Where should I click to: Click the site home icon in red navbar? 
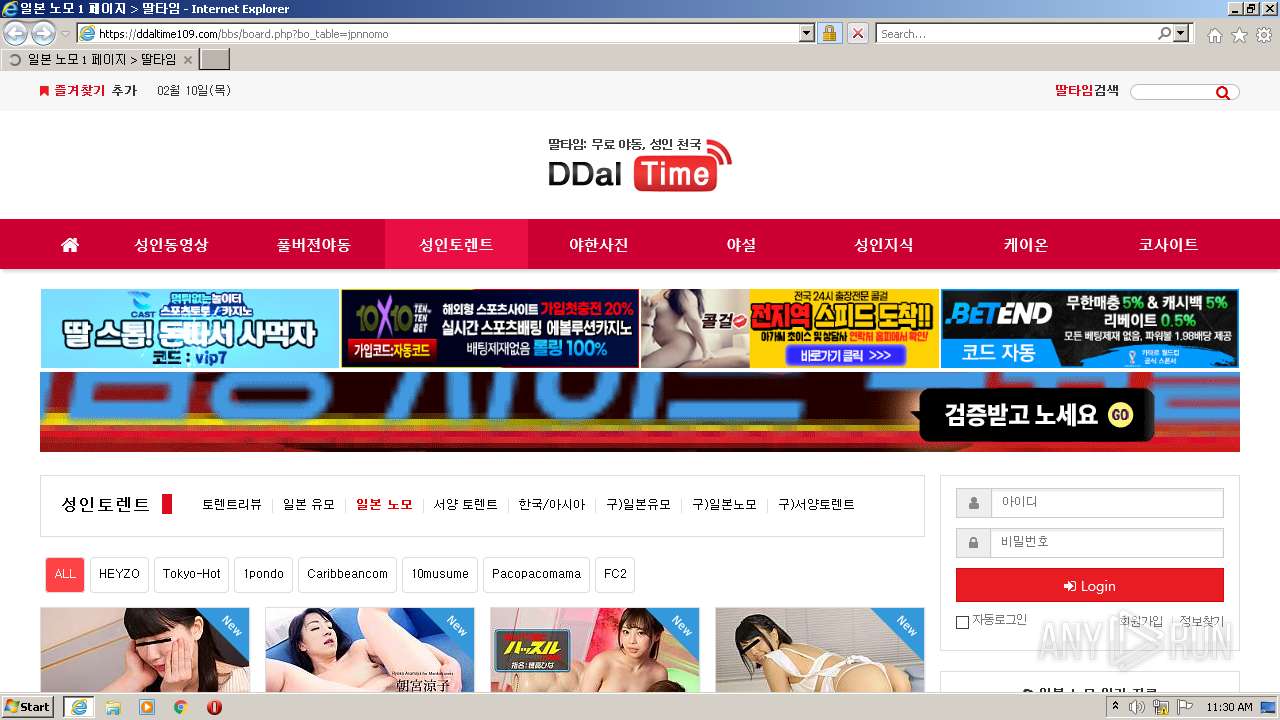tap(70, 245)
